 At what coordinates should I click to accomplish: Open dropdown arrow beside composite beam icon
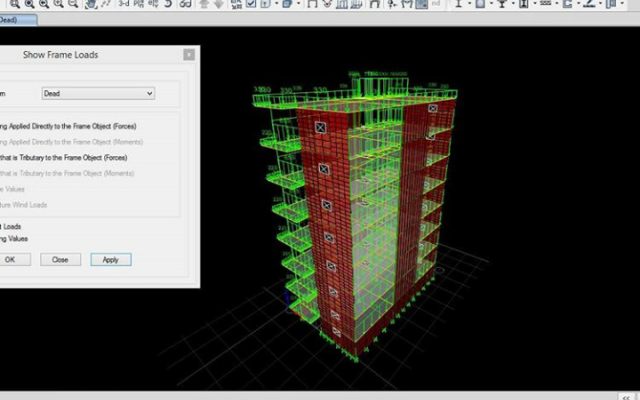pos(513,3)
